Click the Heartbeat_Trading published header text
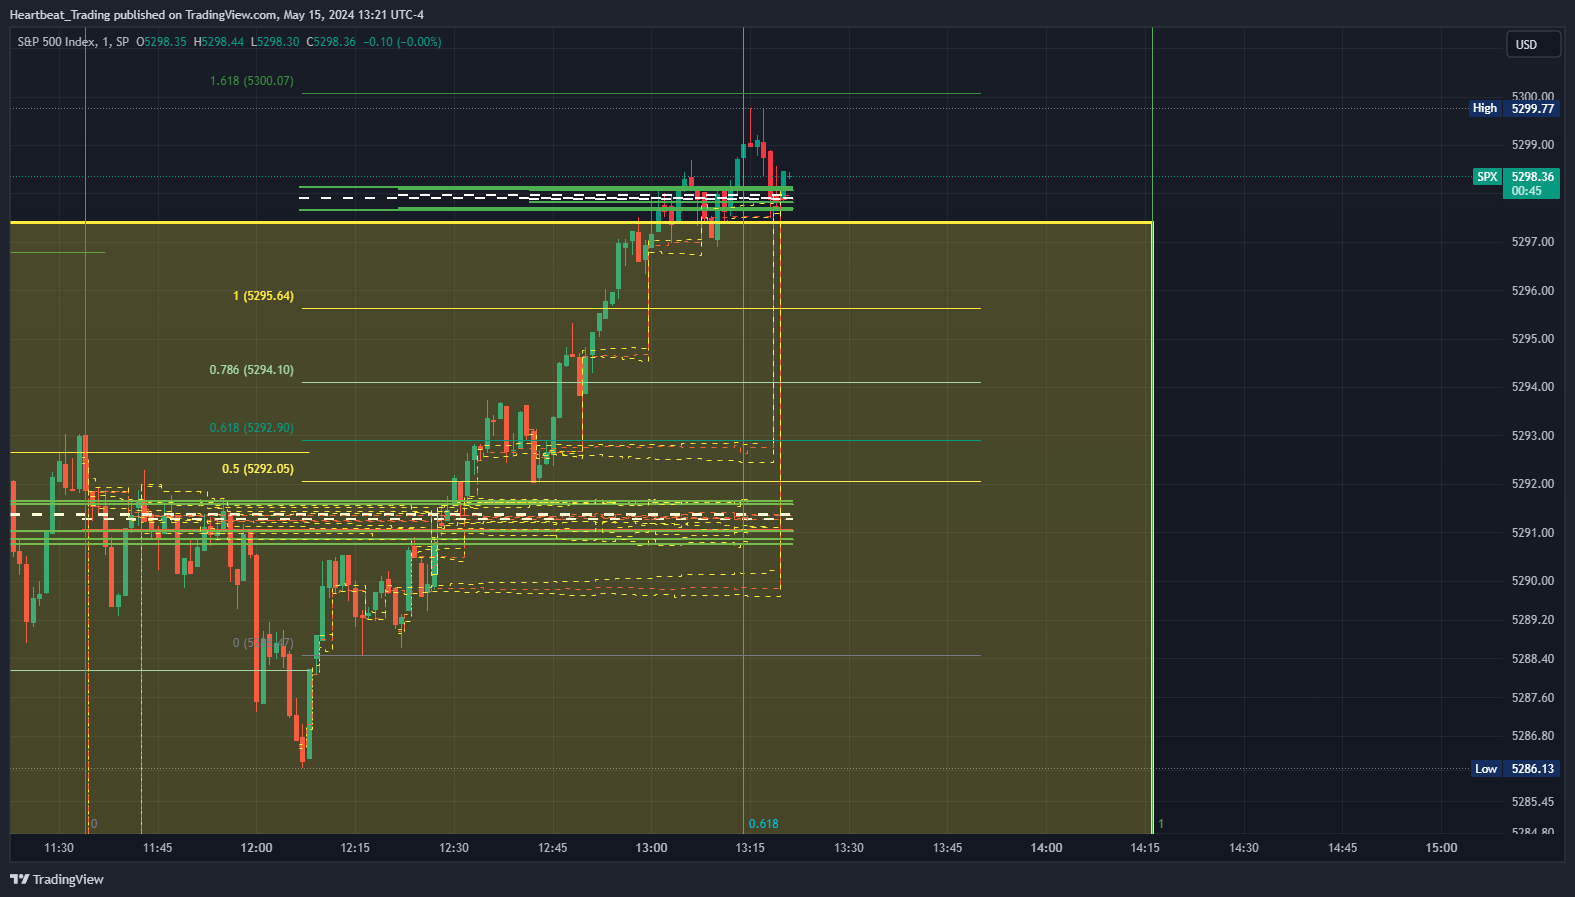The image size is (1575, 897). pos(217,15)
